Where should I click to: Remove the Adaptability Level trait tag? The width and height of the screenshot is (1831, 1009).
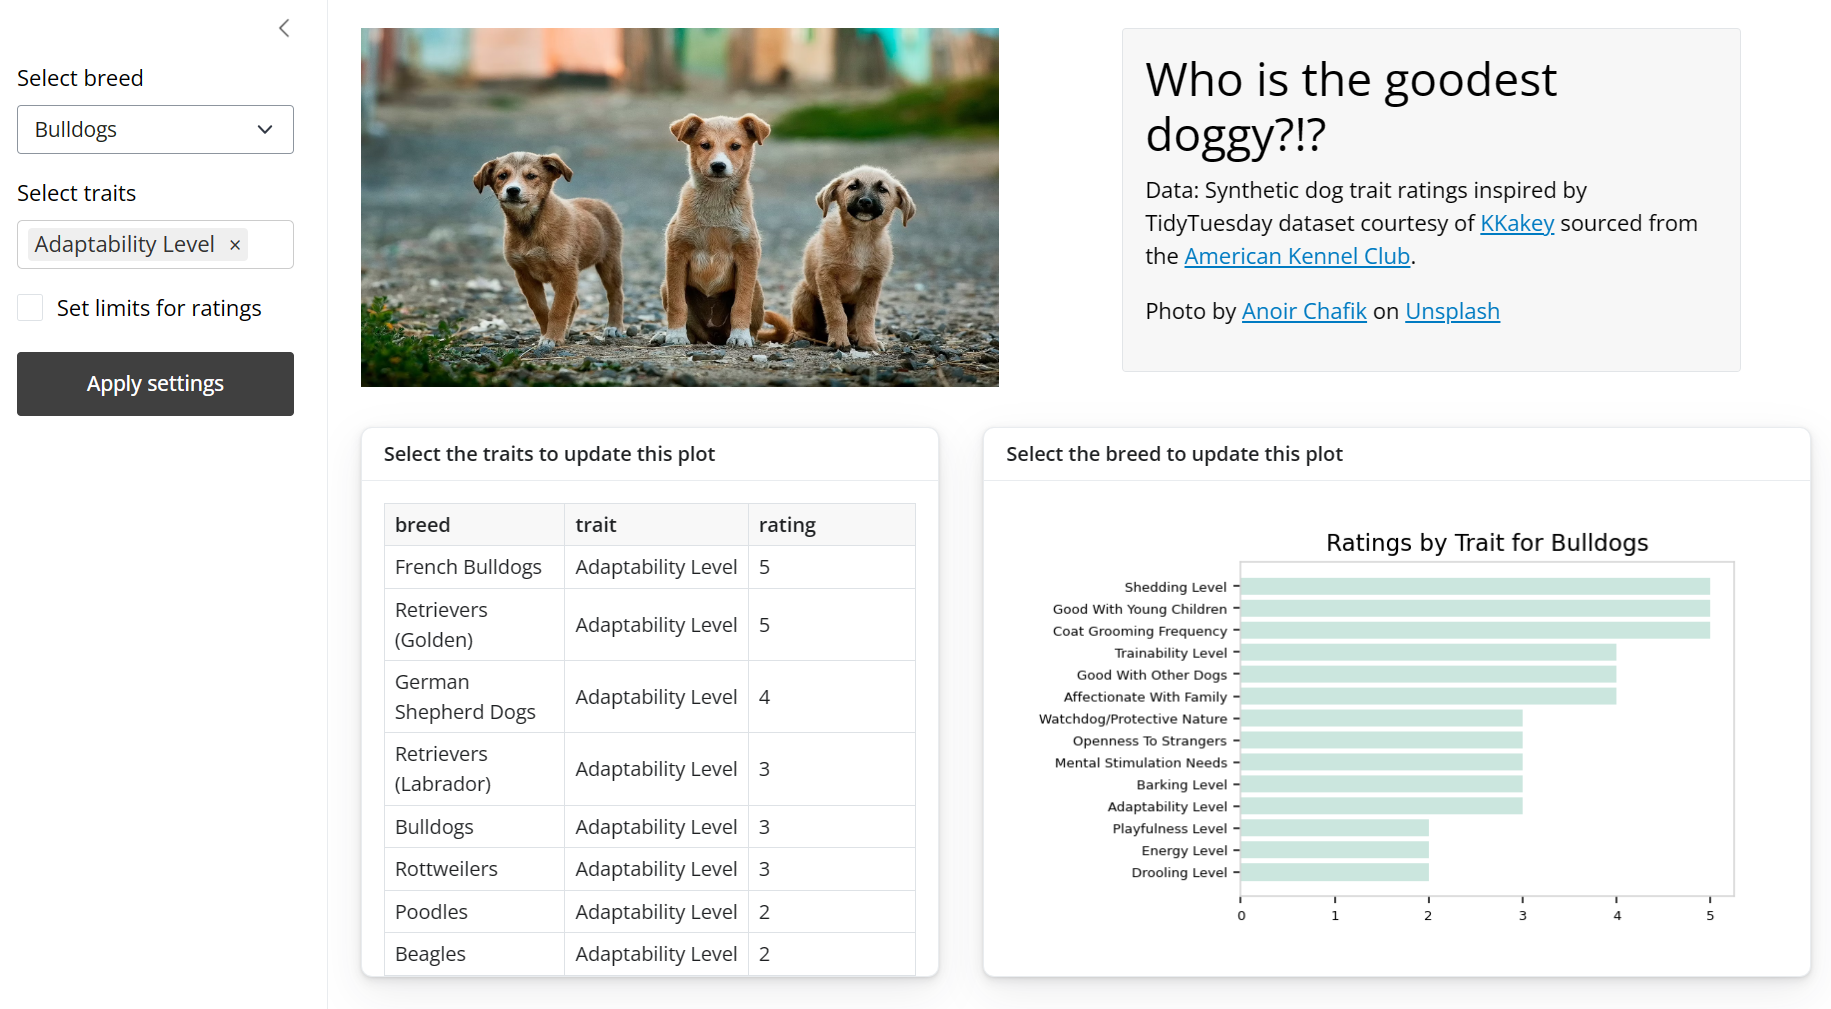[x=235, y=245]
